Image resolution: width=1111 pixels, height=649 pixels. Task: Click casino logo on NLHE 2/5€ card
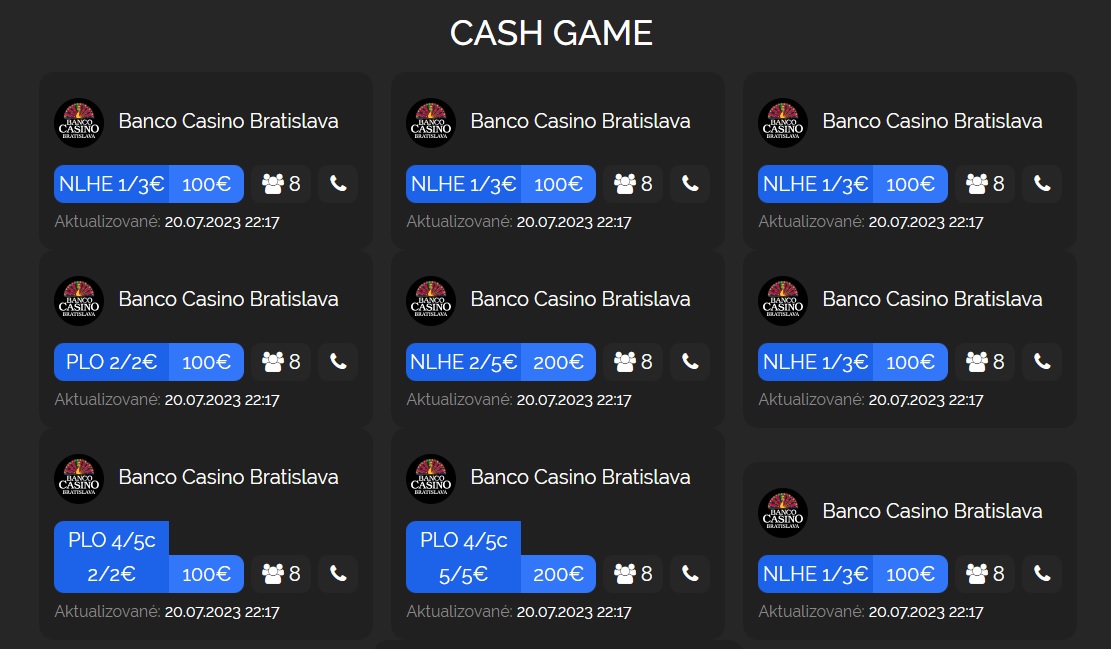[x=431, y=300]
